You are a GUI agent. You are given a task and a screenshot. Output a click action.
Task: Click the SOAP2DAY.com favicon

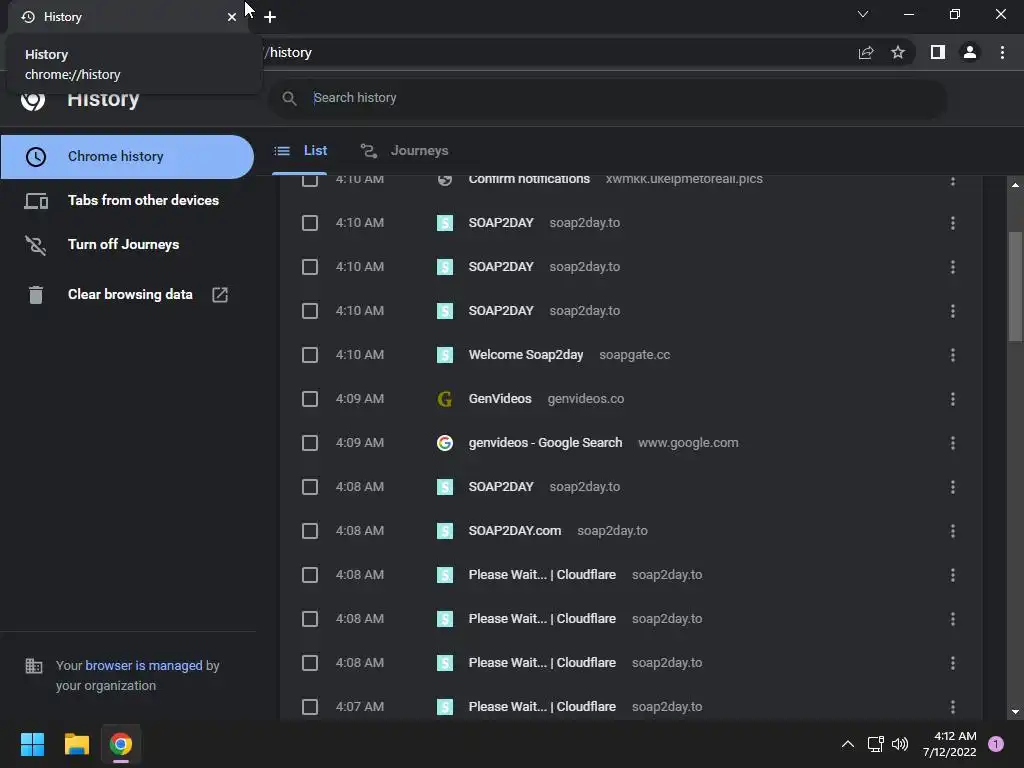point(445,531)
